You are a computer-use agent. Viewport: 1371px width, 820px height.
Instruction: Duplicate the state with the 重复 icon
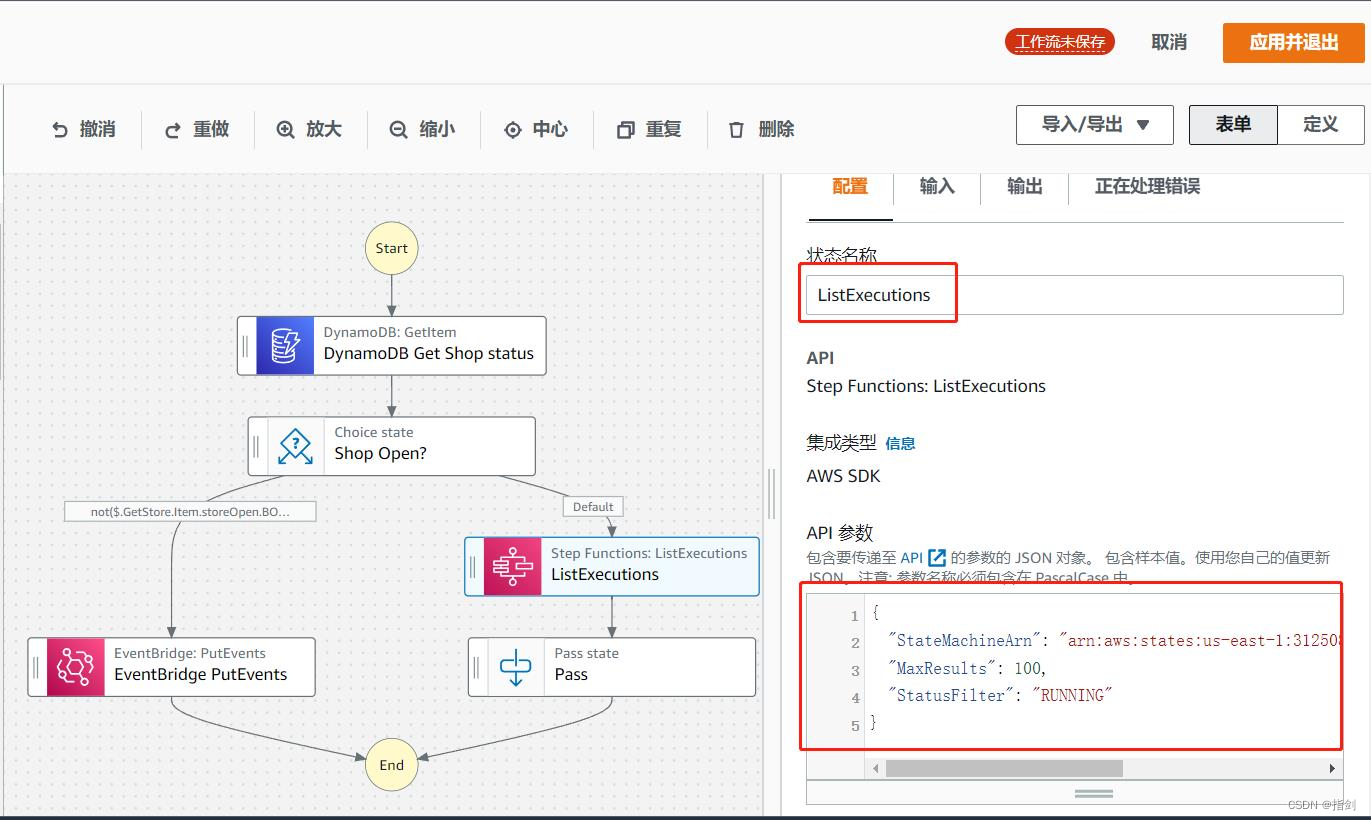[626, 130]
